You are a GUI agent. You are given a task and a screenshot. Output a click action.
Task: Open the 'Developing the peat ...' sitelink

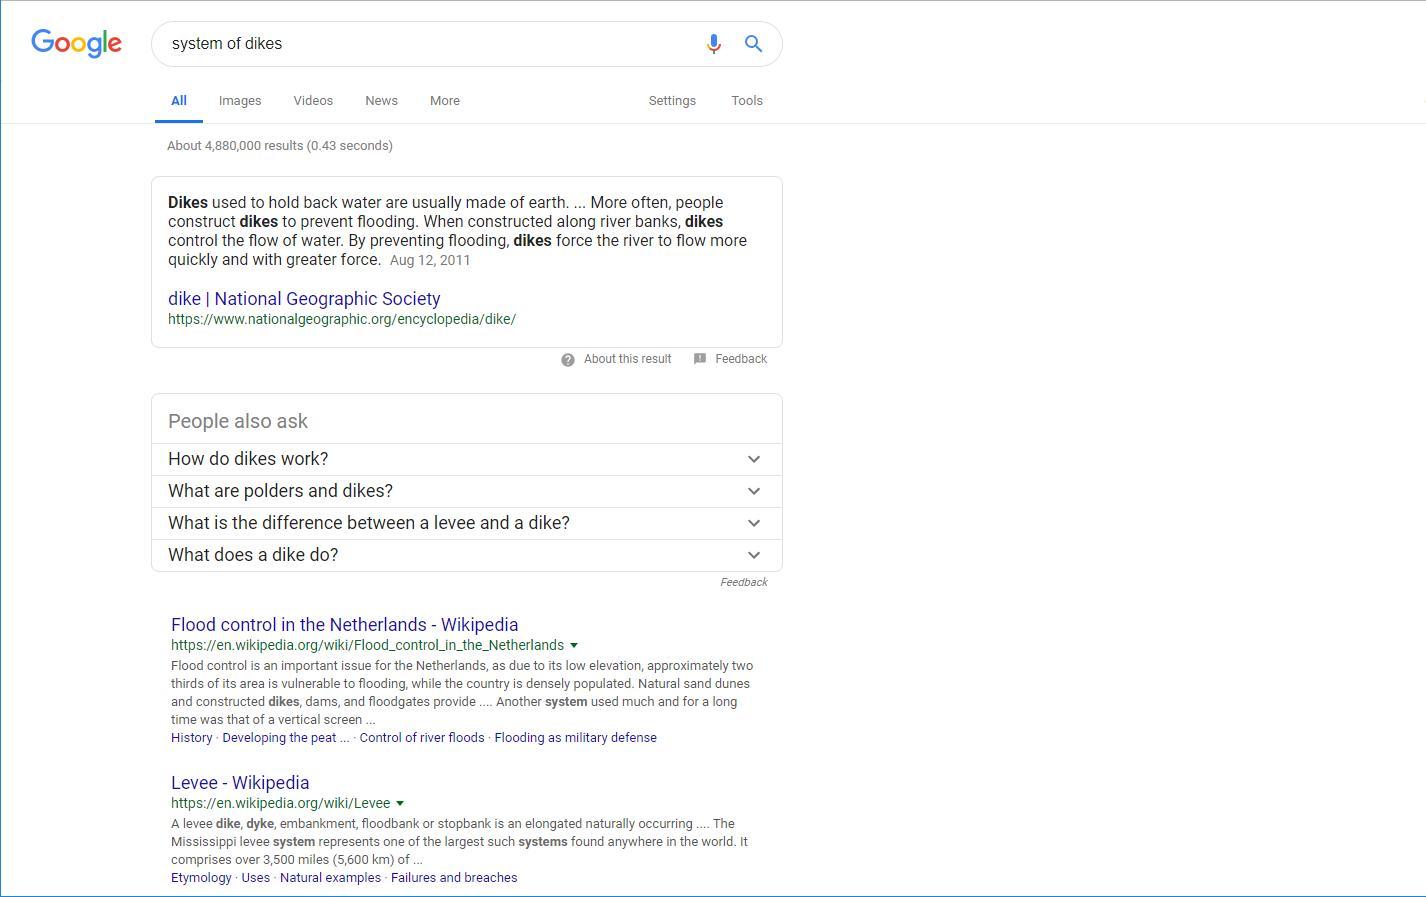pyautogui.click(x=286, y=738)
